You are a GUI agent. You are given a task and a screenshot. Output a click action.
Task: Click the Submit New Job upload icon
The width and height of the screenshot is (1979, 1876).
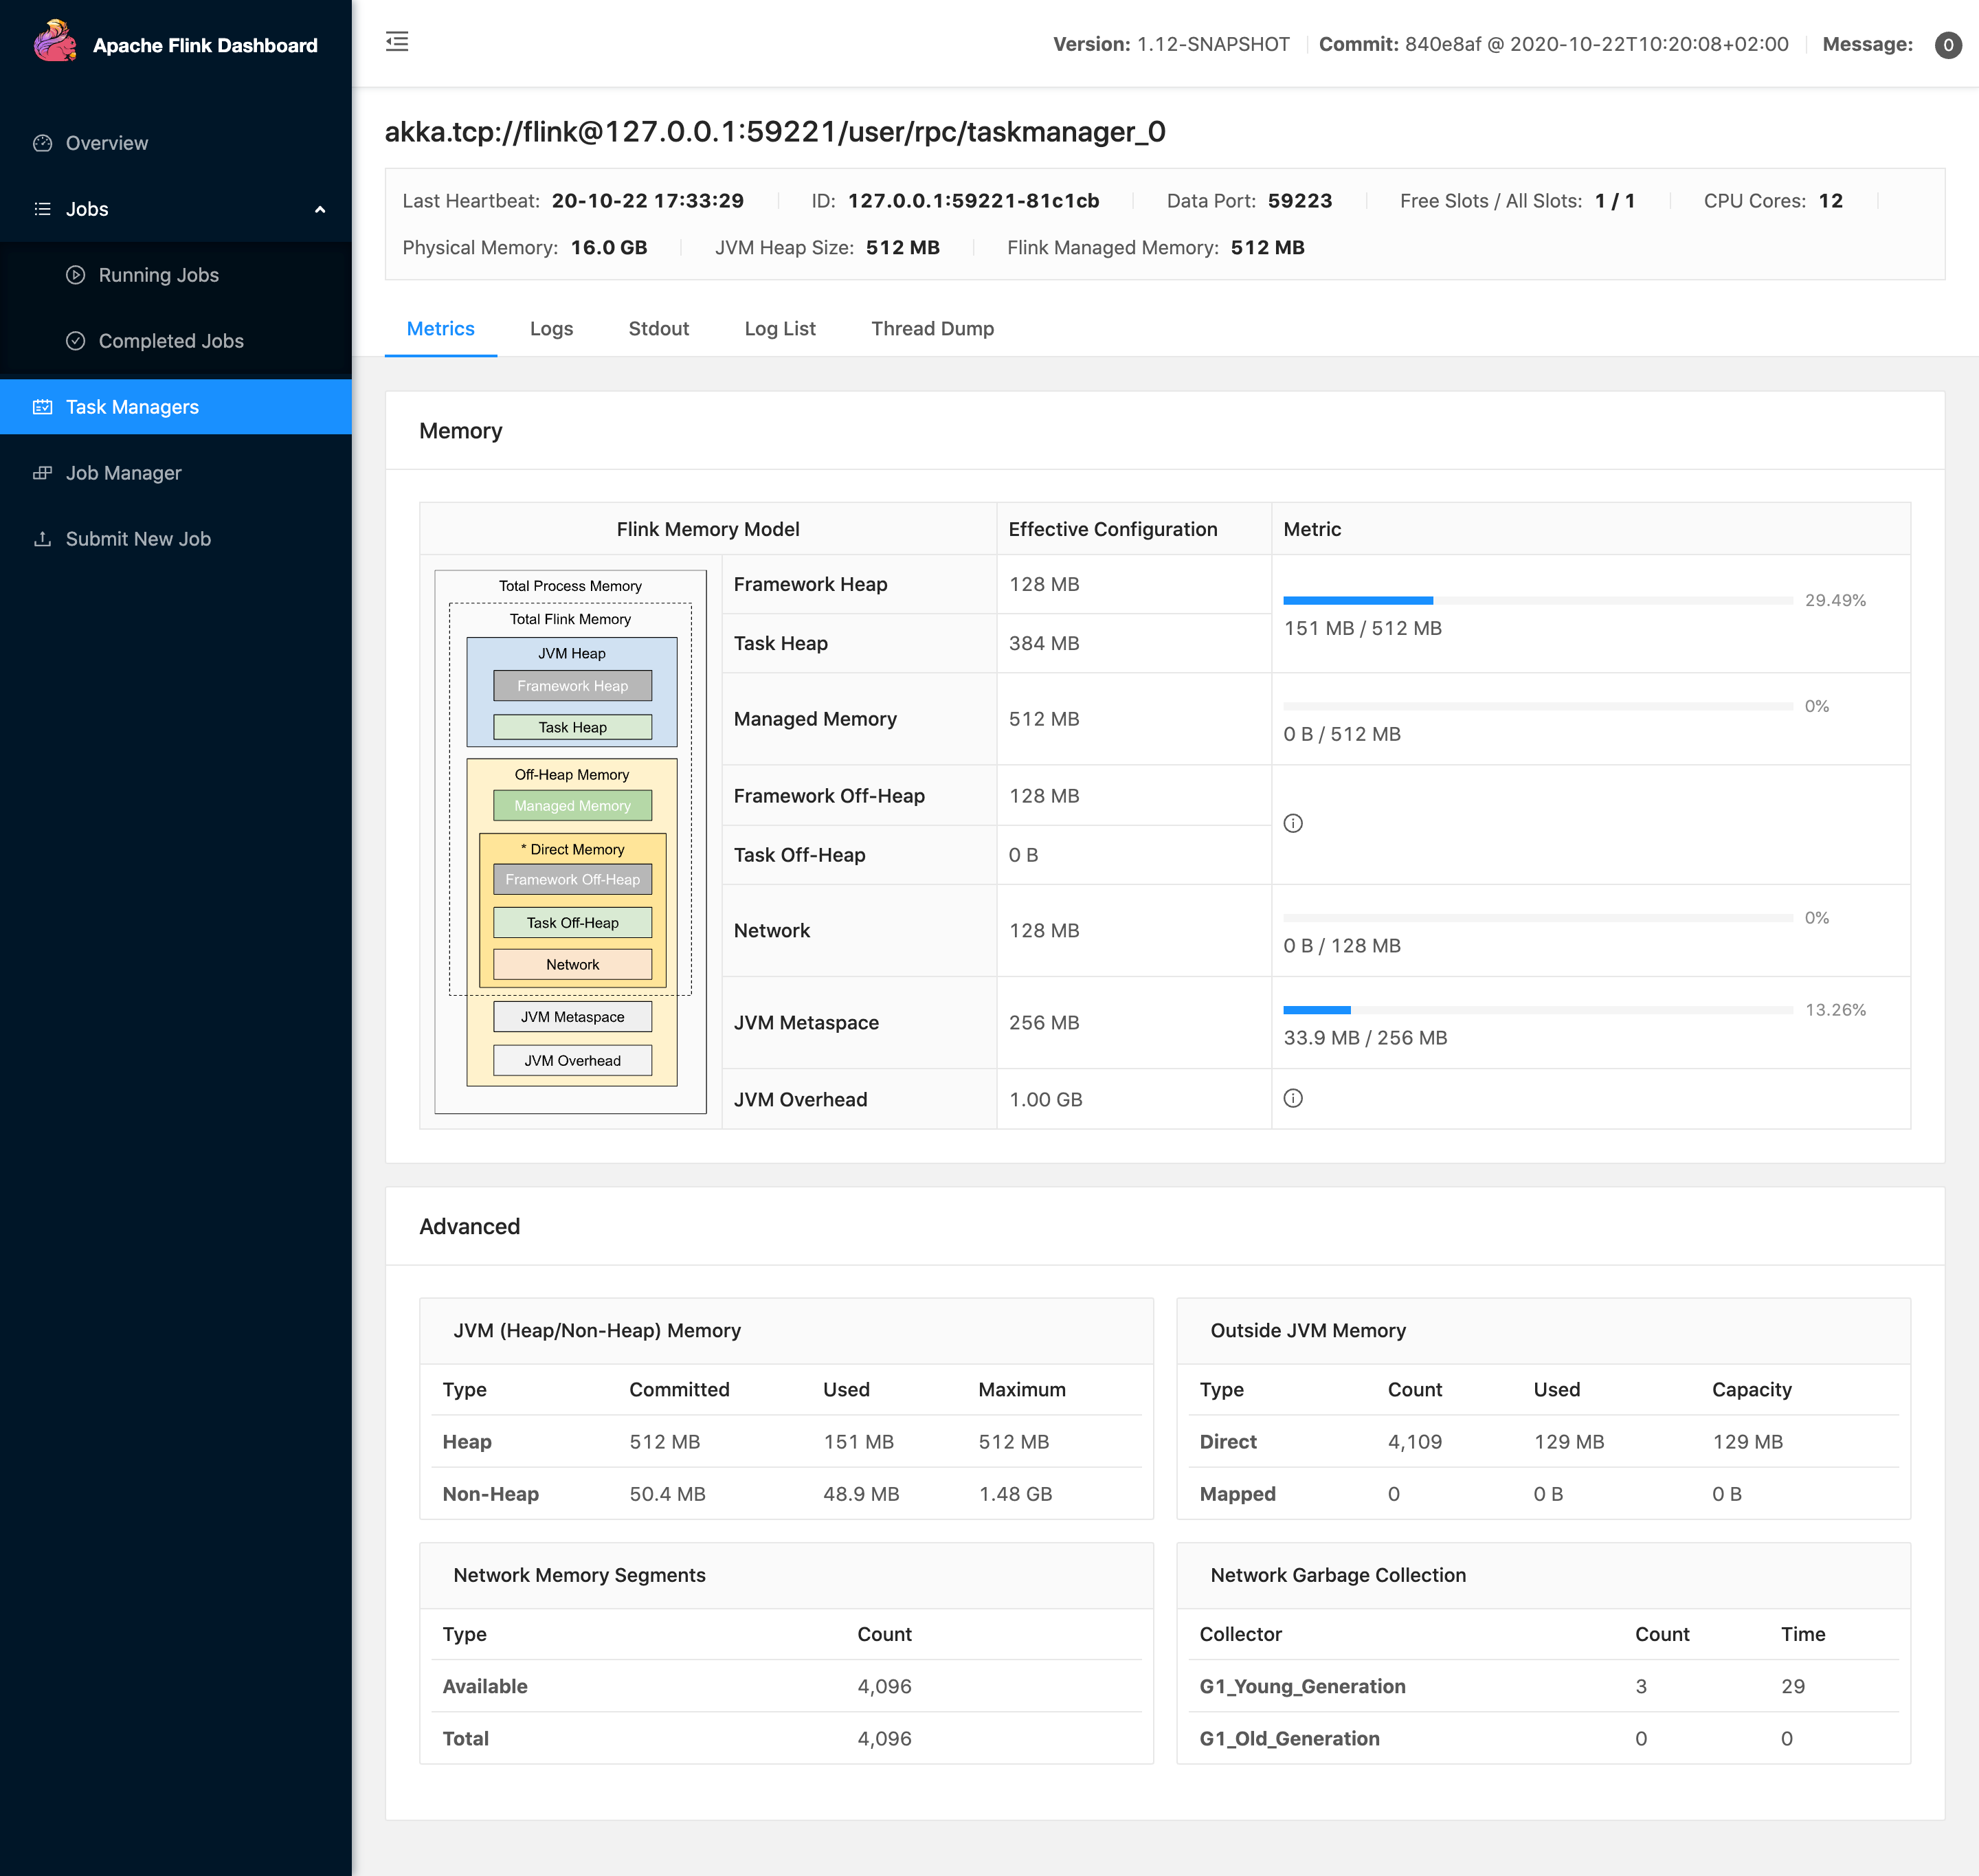click(42, 539)
